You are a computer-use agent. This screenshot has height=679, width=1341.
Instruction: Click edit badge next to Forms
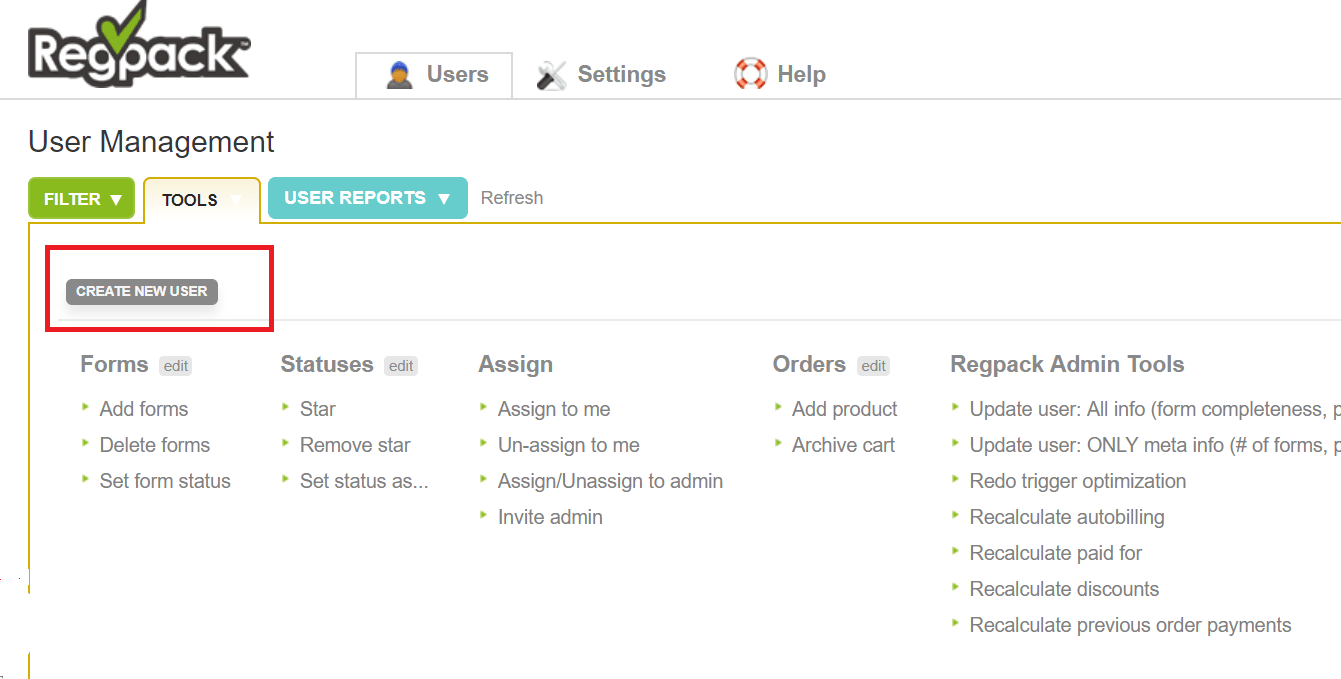pyautogui.click(x=176, y=366)
